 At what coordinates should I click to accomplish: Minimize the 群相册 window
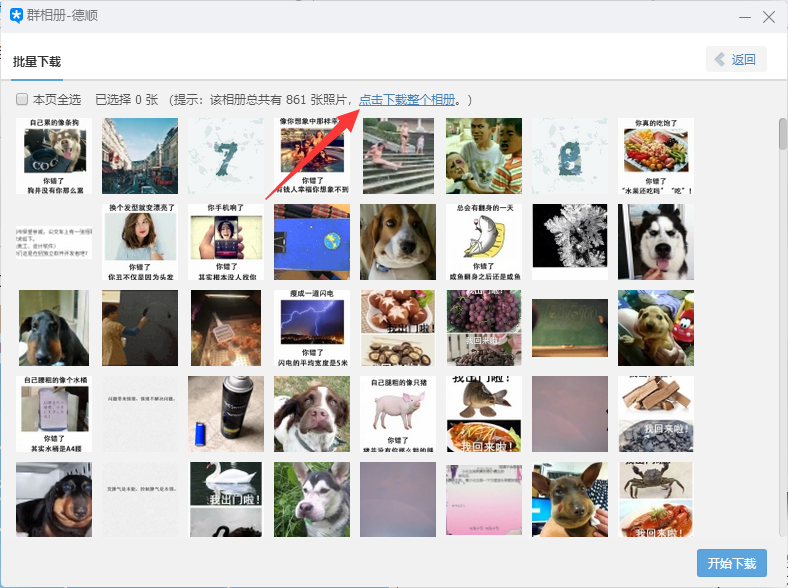[x=745, y=17]
